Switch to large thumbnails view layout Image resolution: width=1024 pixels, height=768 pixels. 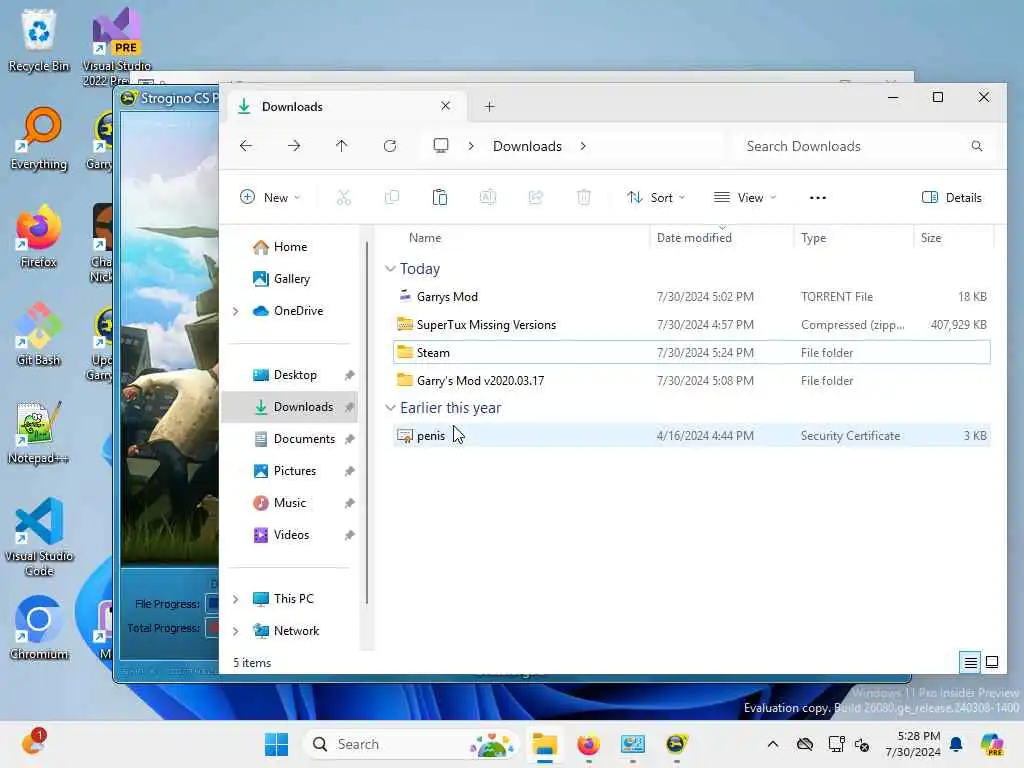tap(992, 663)
